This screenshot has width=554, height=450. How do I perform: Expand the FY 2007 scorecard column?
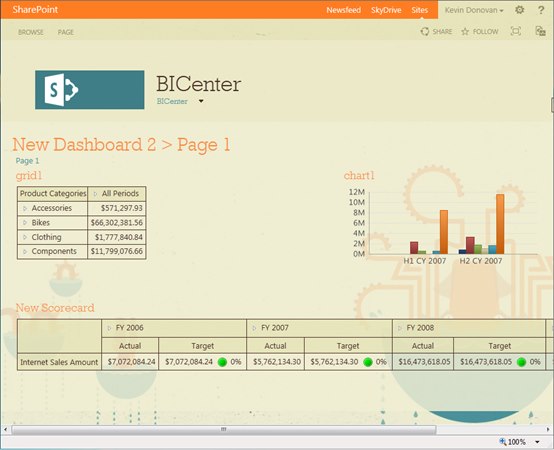pos(254,328)
